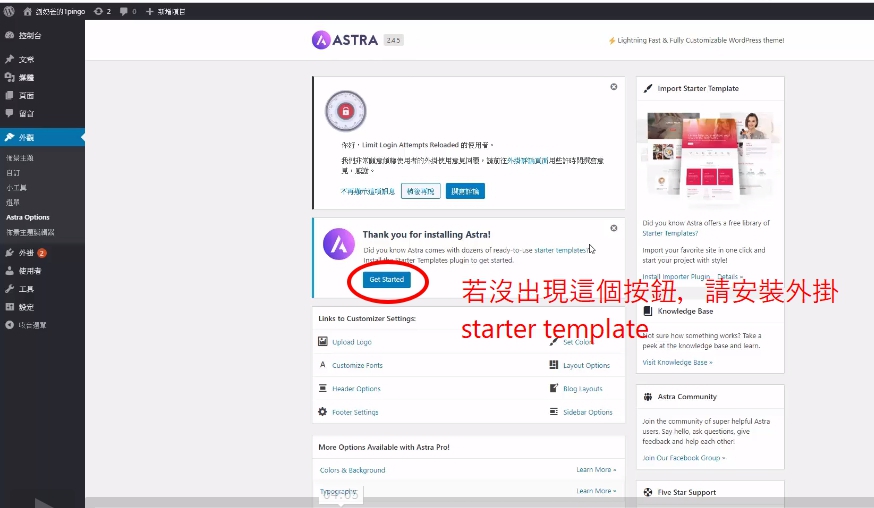Click the Layout Options grid icon
Image resolution: width=874 pixels, height=508 pixels.
pos(553,365)
